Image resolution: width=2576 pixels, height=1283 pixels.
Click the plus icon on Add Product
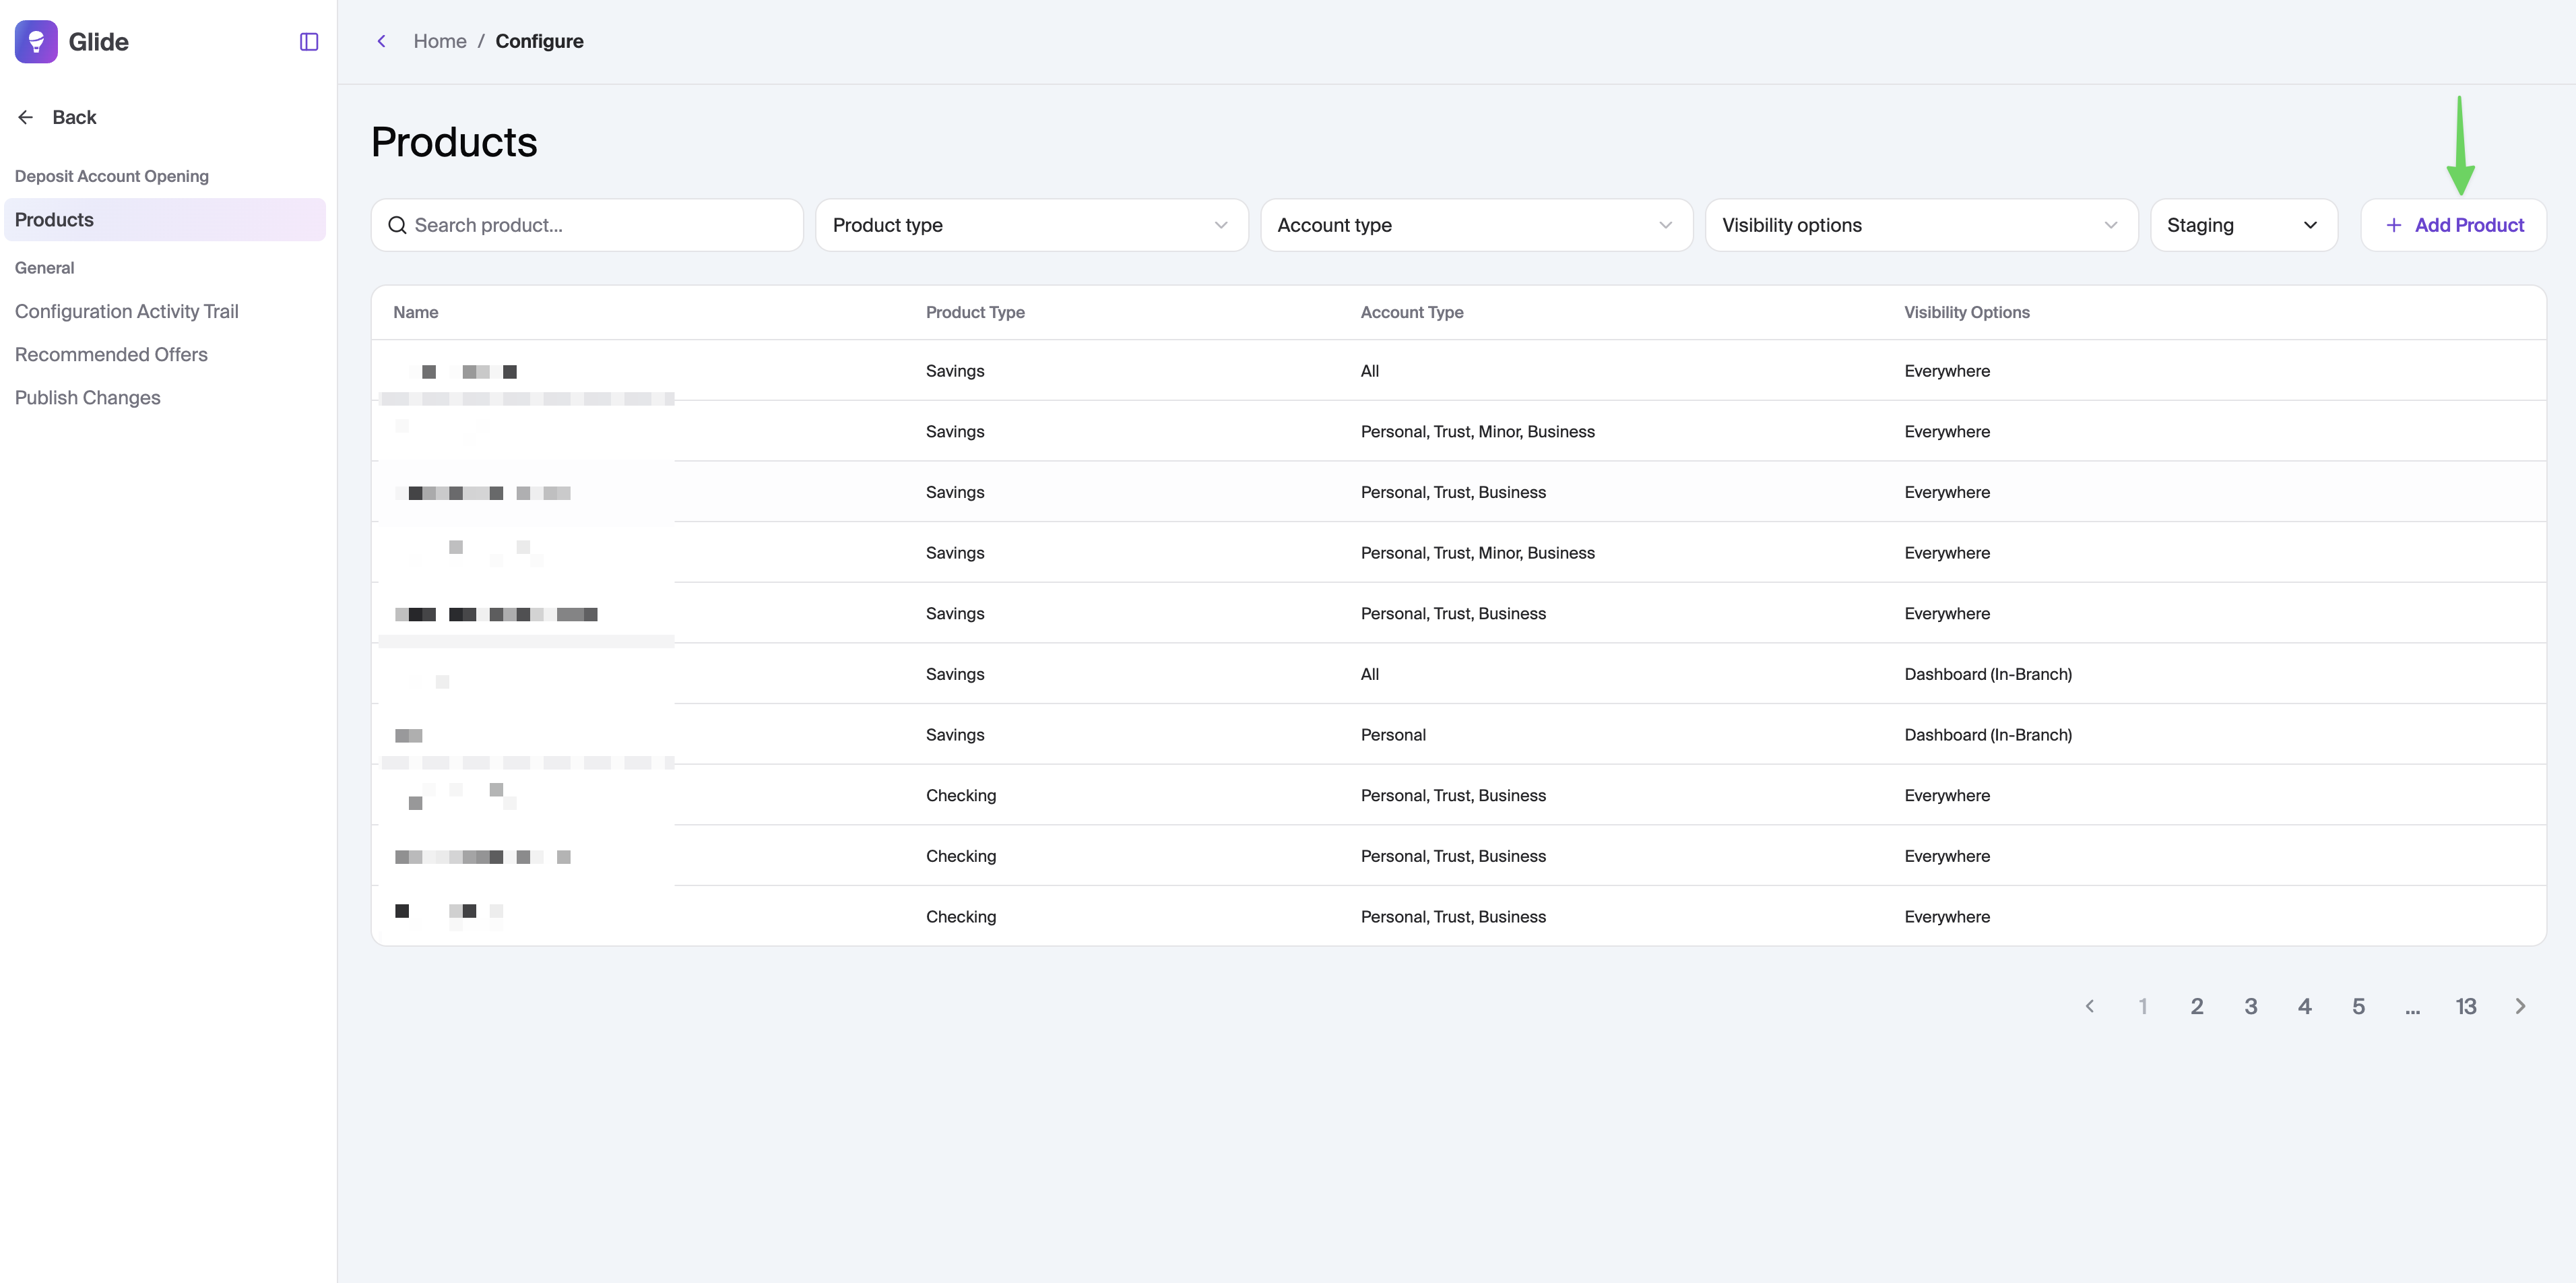pyautogui.click(x=2393, y=225)
